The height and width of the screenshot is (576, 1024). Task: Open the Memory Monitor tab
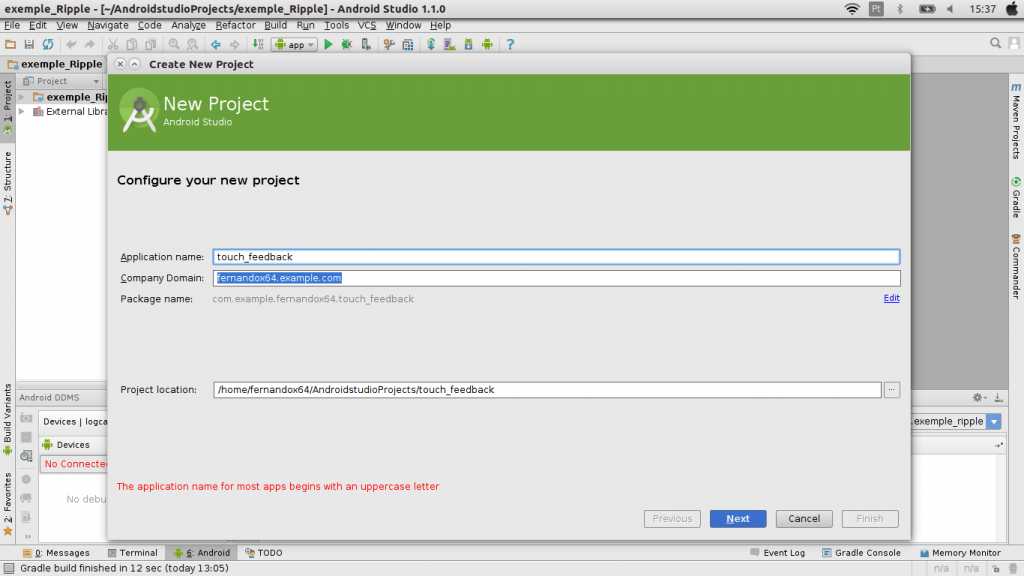tap(960, 552)
